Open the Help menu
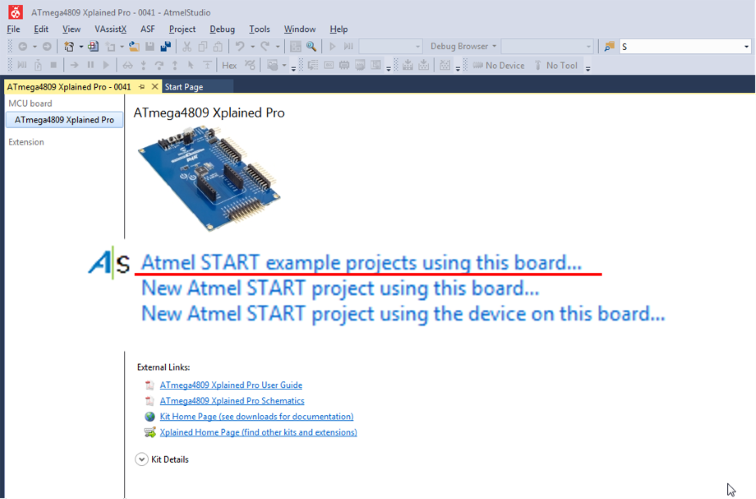 (338, 29)
